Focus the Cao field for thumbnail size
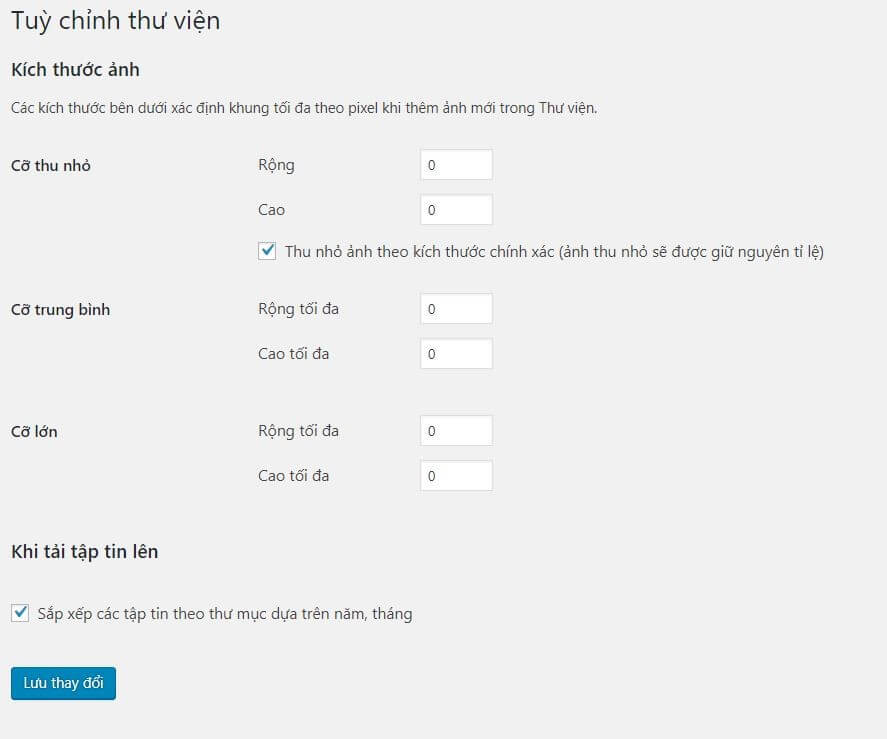 point(456,210)
